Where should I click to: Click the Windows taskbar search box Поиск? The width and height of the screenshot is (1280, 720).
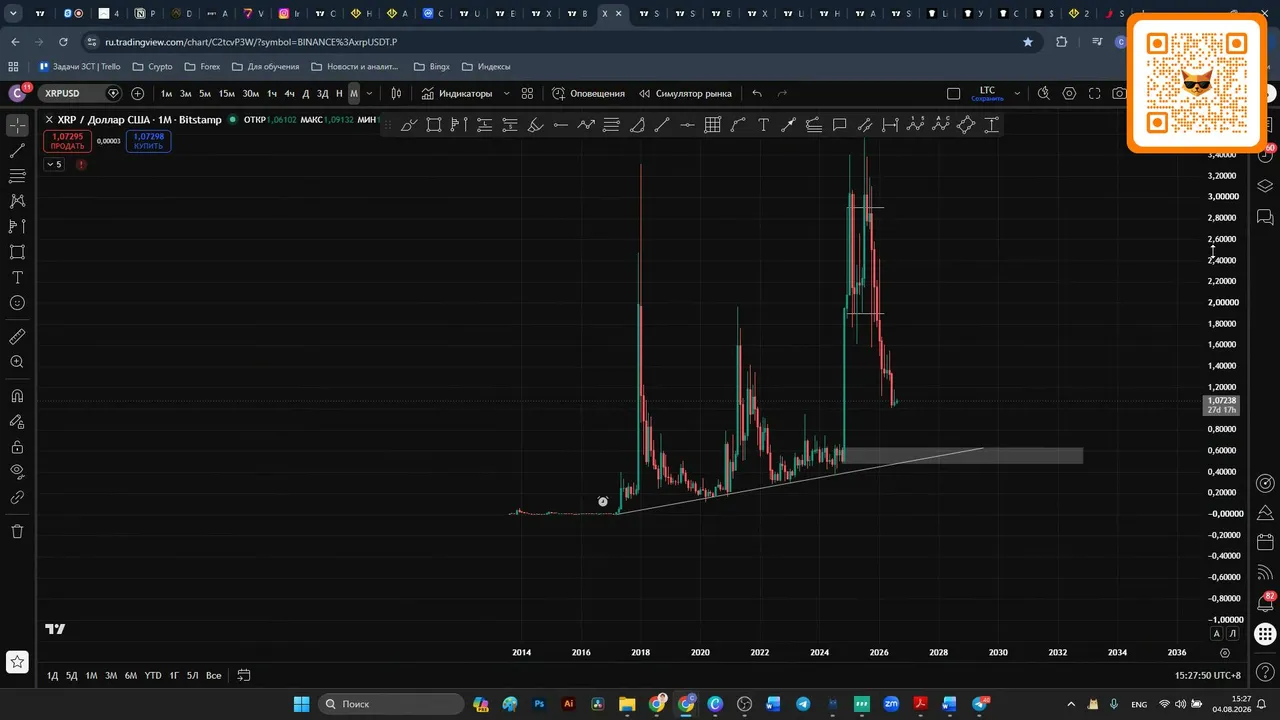391,704
